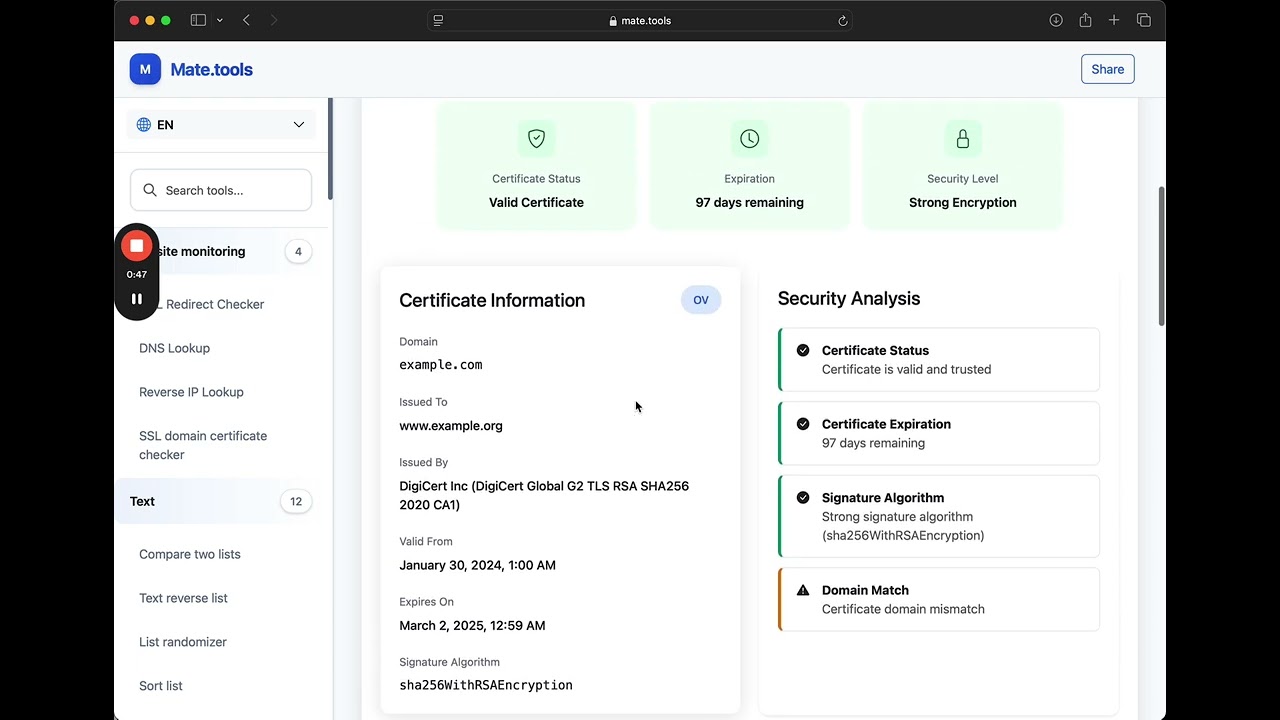Select the January 30, 2024 valid-from date
This screenshot has height=720, width=1280.
pos(478,565)
